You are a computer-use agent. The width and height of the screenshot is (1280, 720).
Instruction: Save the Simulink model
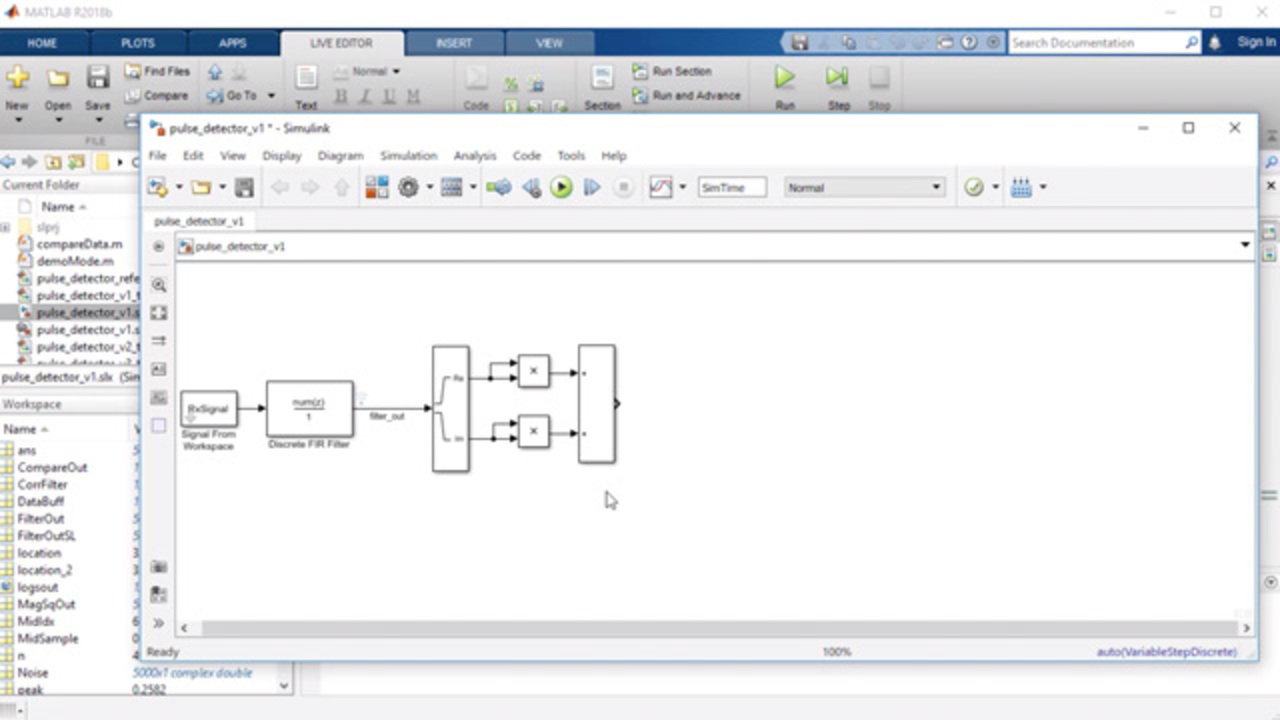coord(244,188)
